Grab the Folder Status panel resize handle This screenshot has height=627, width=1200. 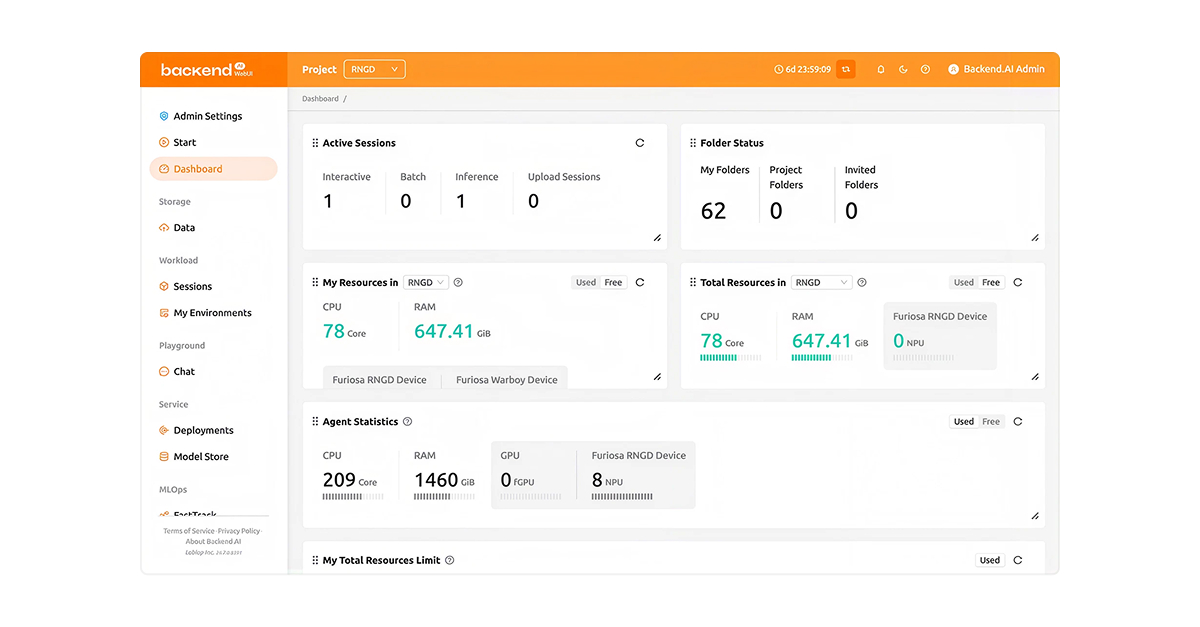(x=1035, y=238)
